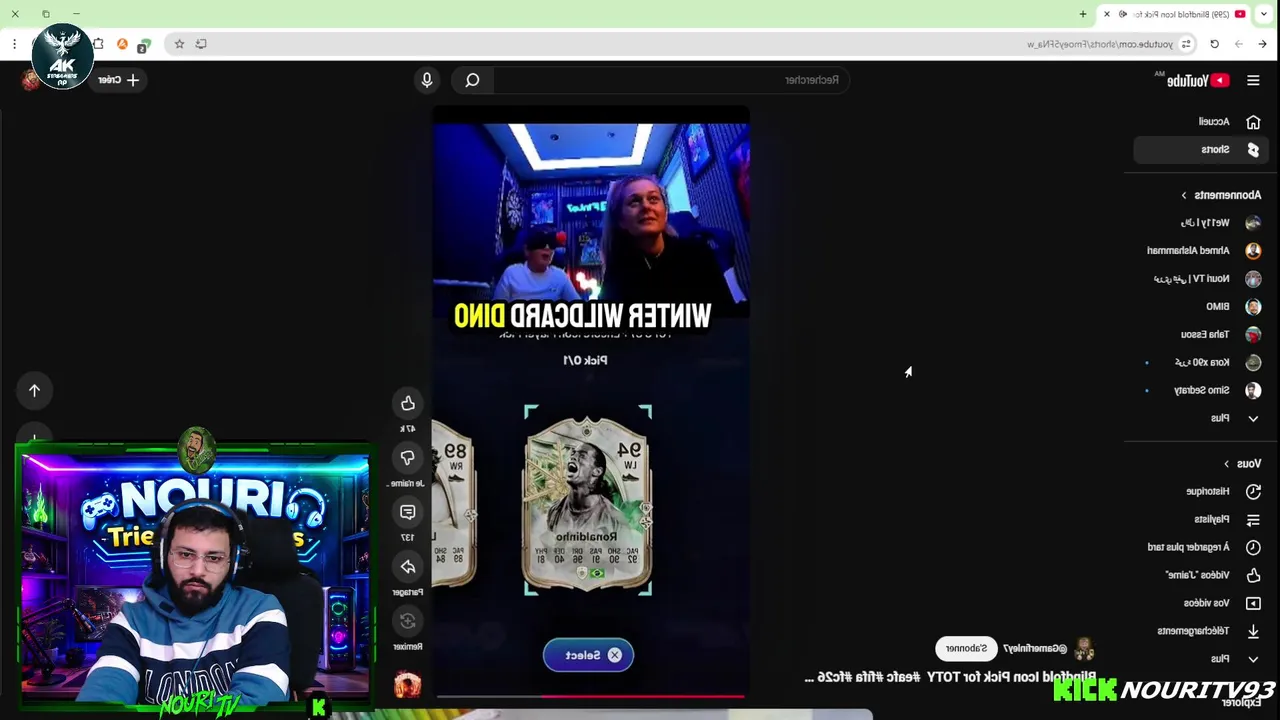Viewport: 1280px width, 720px height.
Task: Click the orange extension icon
Action: (x=122, y=44)
